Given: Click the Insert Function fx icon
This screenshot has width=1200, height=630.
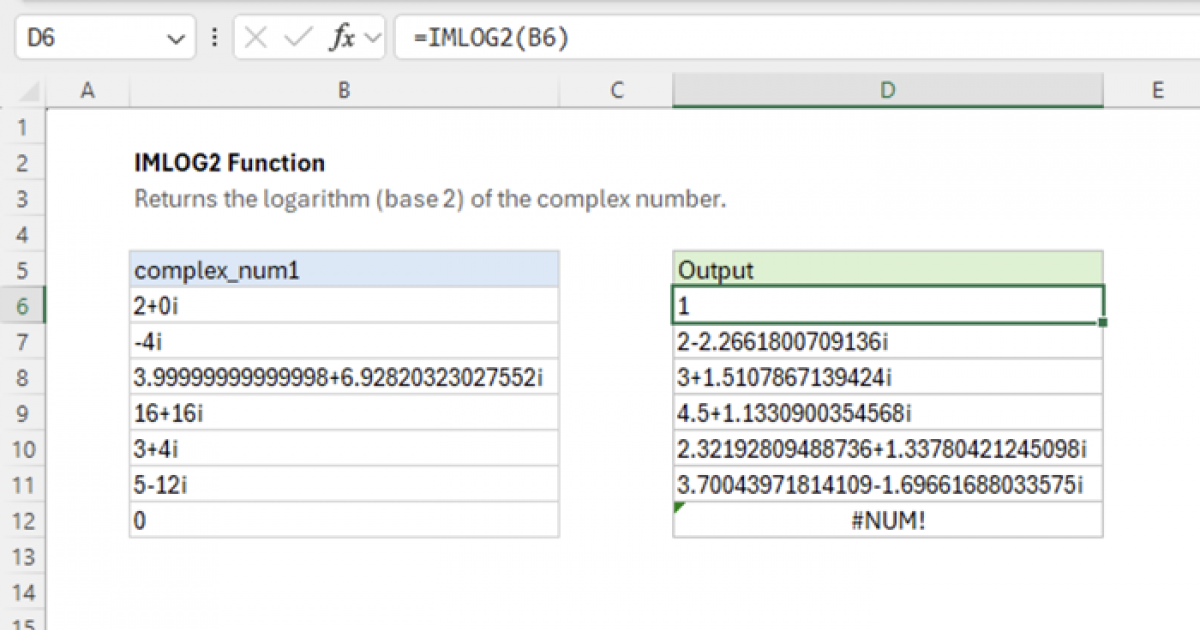Looking at the screenshot, I should coord(343,38).
